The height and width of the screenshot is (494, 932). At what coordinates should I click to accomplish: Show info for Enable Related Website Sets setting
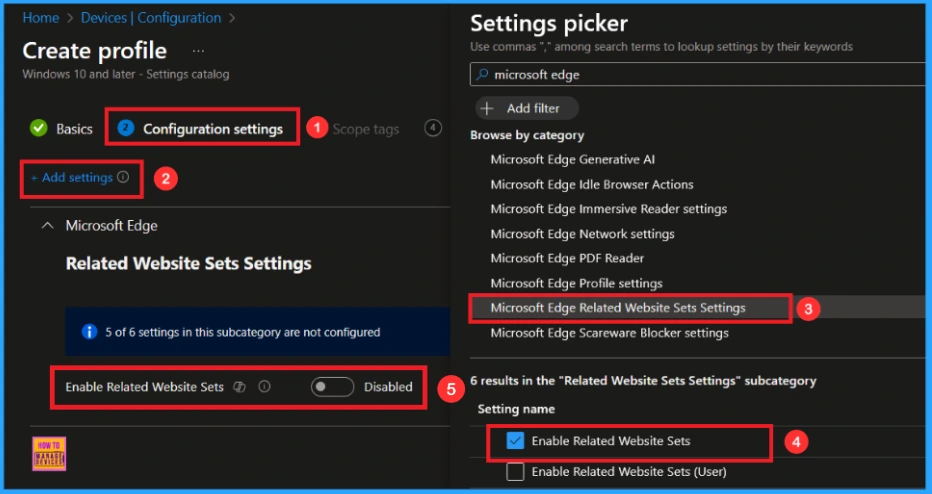[x=265, y=387]
